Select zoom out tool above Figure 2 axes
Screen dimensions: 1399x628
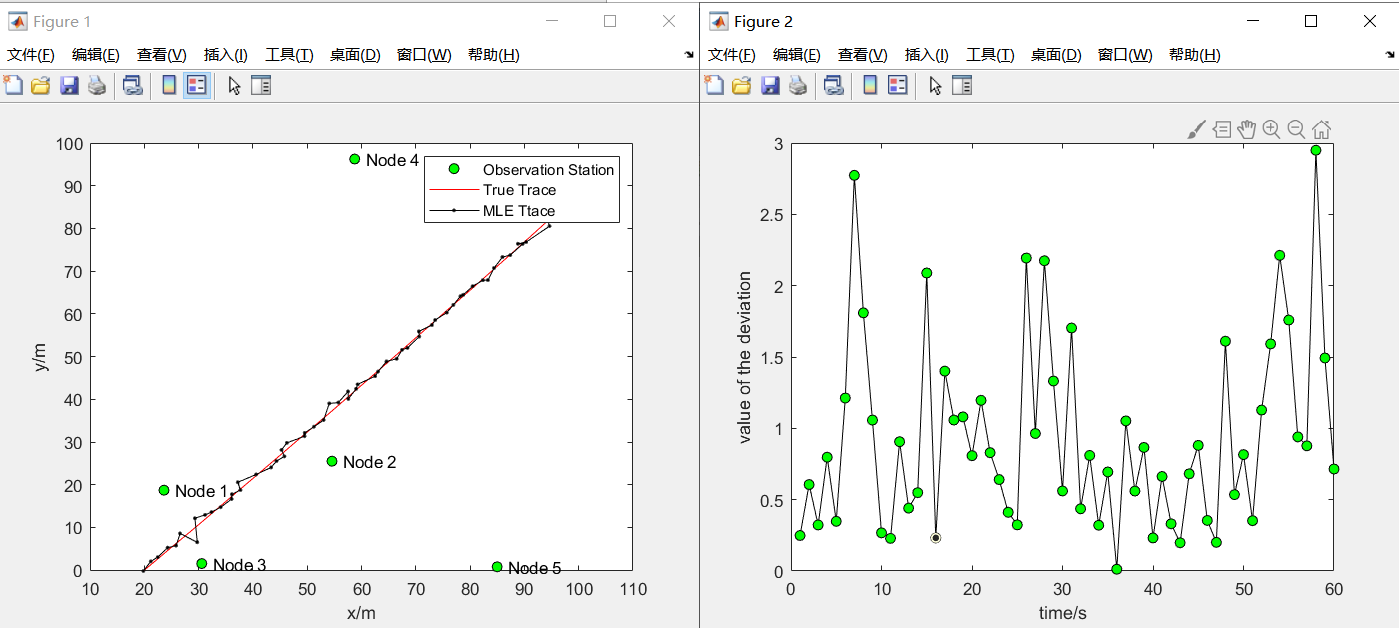coord(1296,129)
